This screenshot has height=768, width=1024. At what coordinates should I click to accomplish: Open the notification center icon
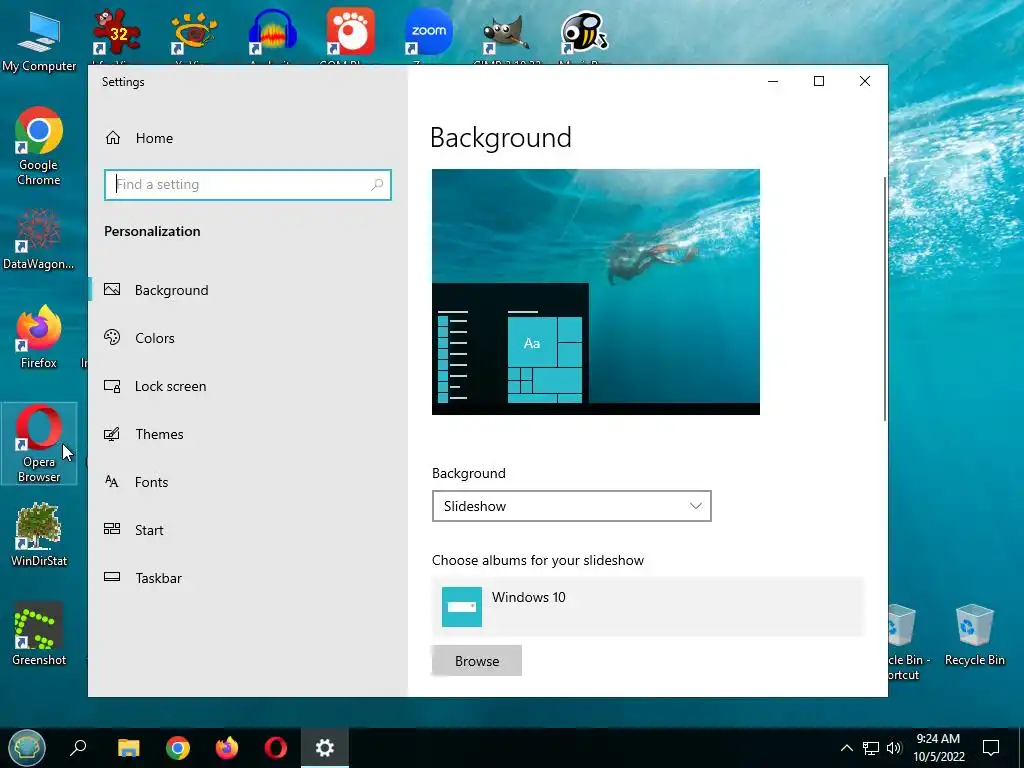point(991,748)
